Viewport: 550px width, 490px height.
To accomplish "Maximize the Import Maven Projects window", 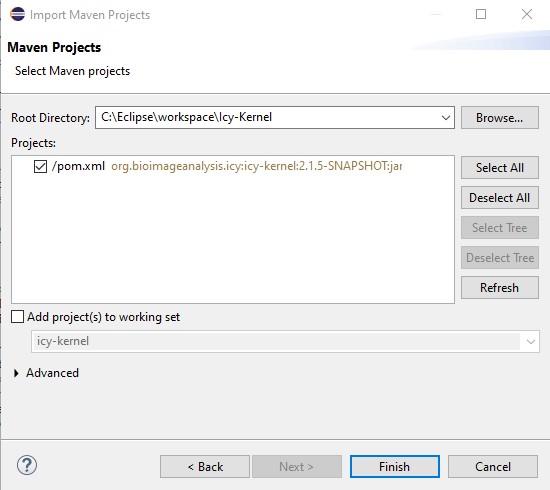I will point(481,14).
